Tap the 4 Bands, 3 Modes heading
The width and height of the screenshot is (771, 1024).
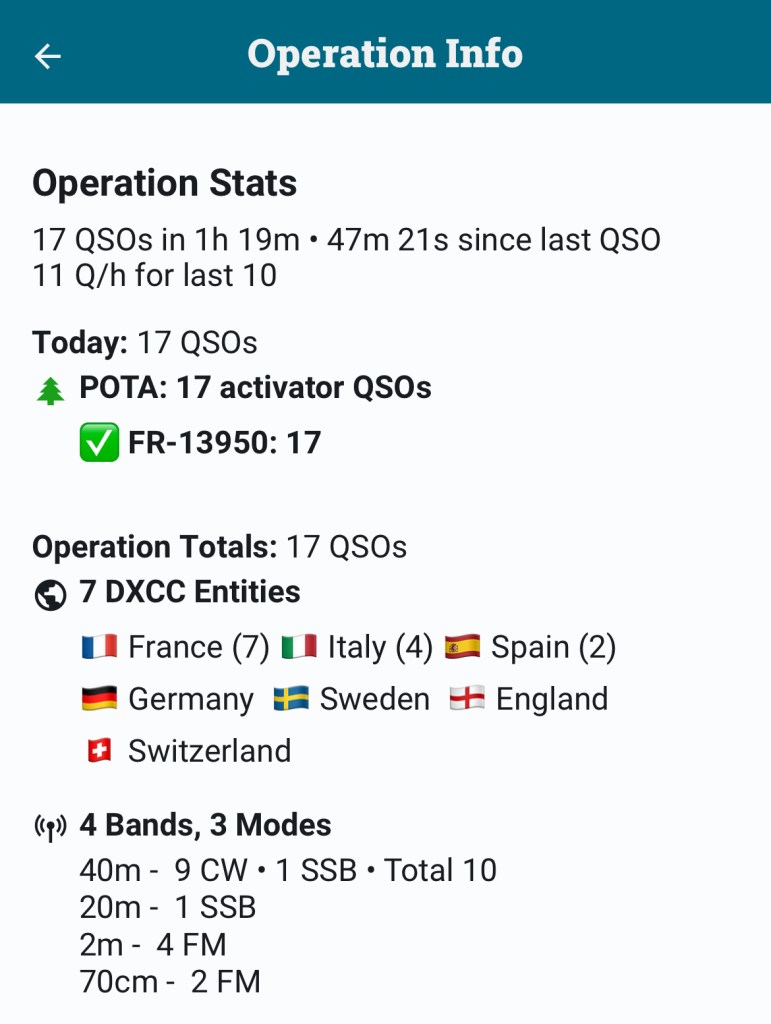(x=205, y=825)
